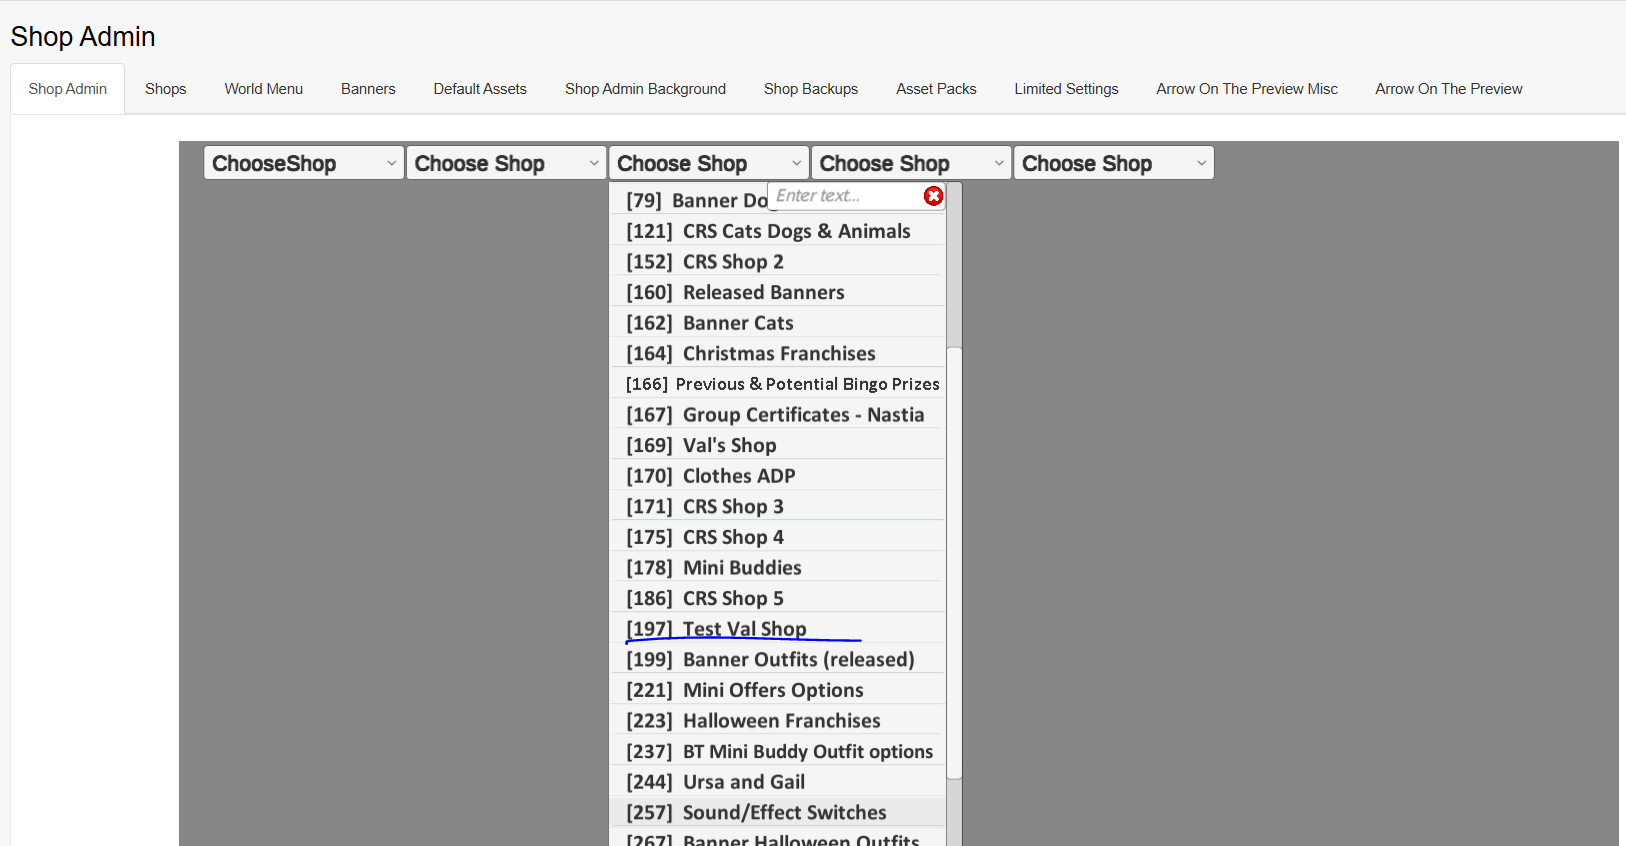Select [237] BT Mini Buddy Outfit options
The height and width of the screenshot is (846, 1626).
click(x=777, y=751)
